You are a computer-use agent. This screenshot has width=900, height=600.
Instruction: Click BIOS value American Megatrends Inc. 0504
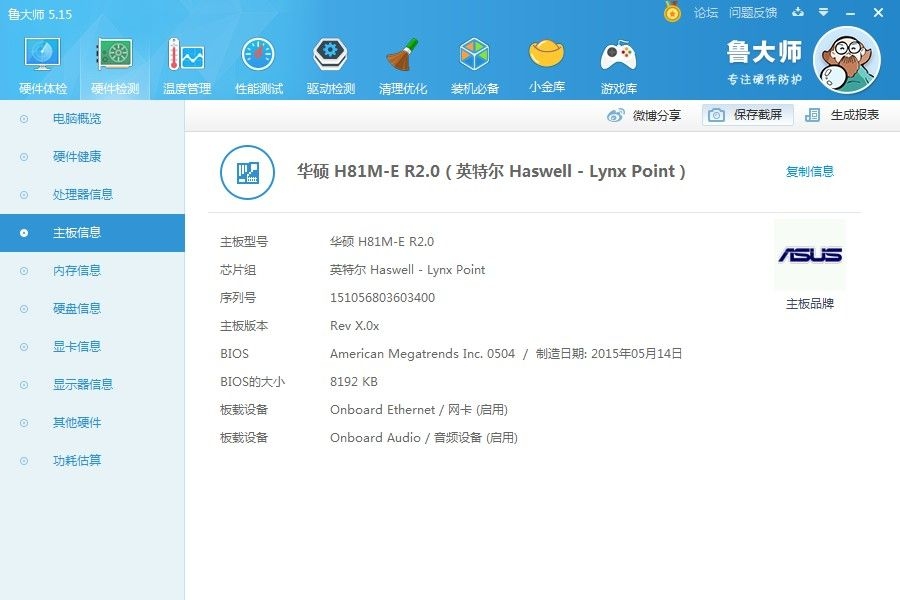422,354
